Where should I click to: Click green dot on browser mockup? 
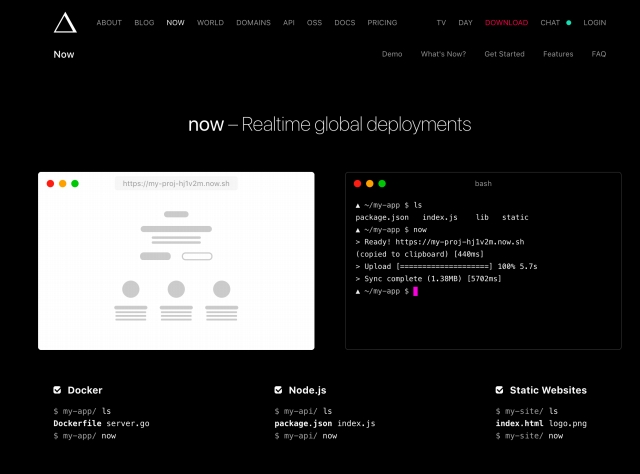point(75,183)
